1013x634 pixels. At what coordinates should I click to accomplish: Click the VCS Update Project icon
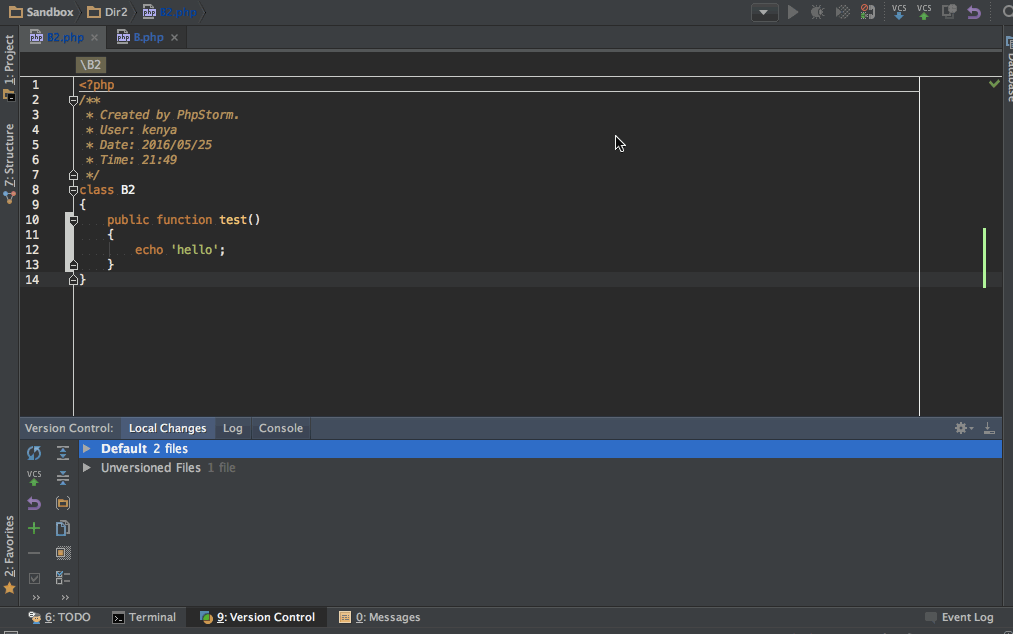click(x=899, y=12)
